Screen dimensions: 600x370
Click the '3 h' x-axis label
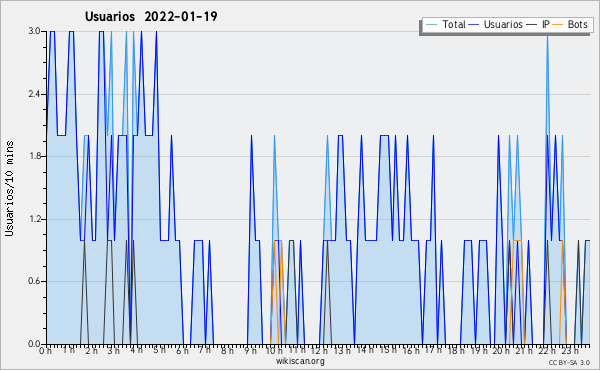(x=114, y=350)
